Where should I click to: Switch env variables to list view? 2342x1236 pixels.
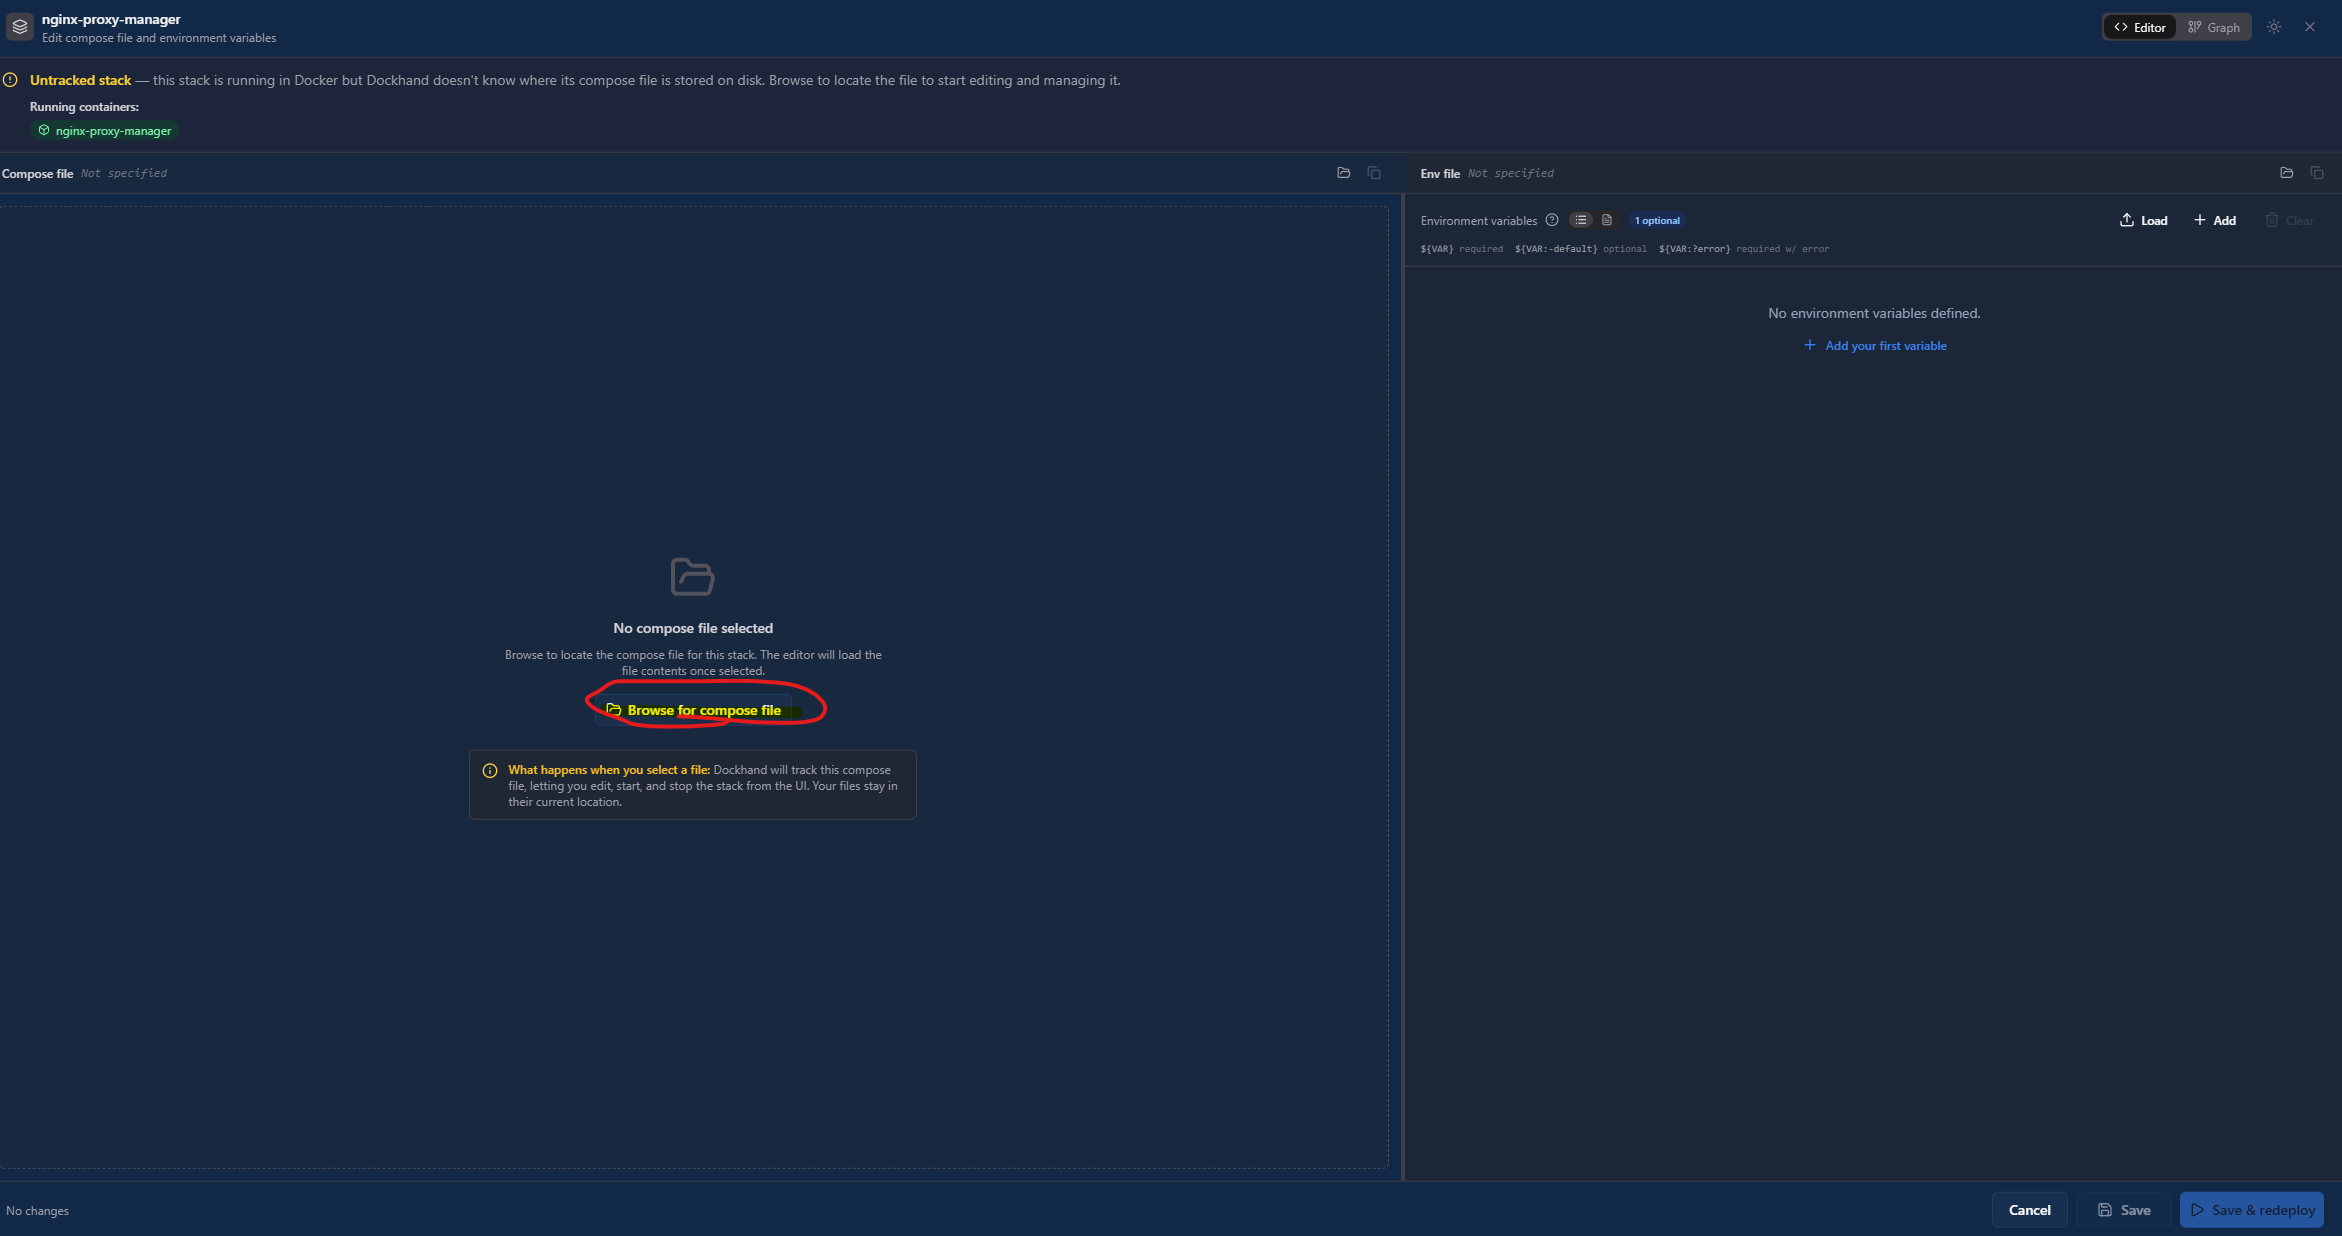[1581, 220]
